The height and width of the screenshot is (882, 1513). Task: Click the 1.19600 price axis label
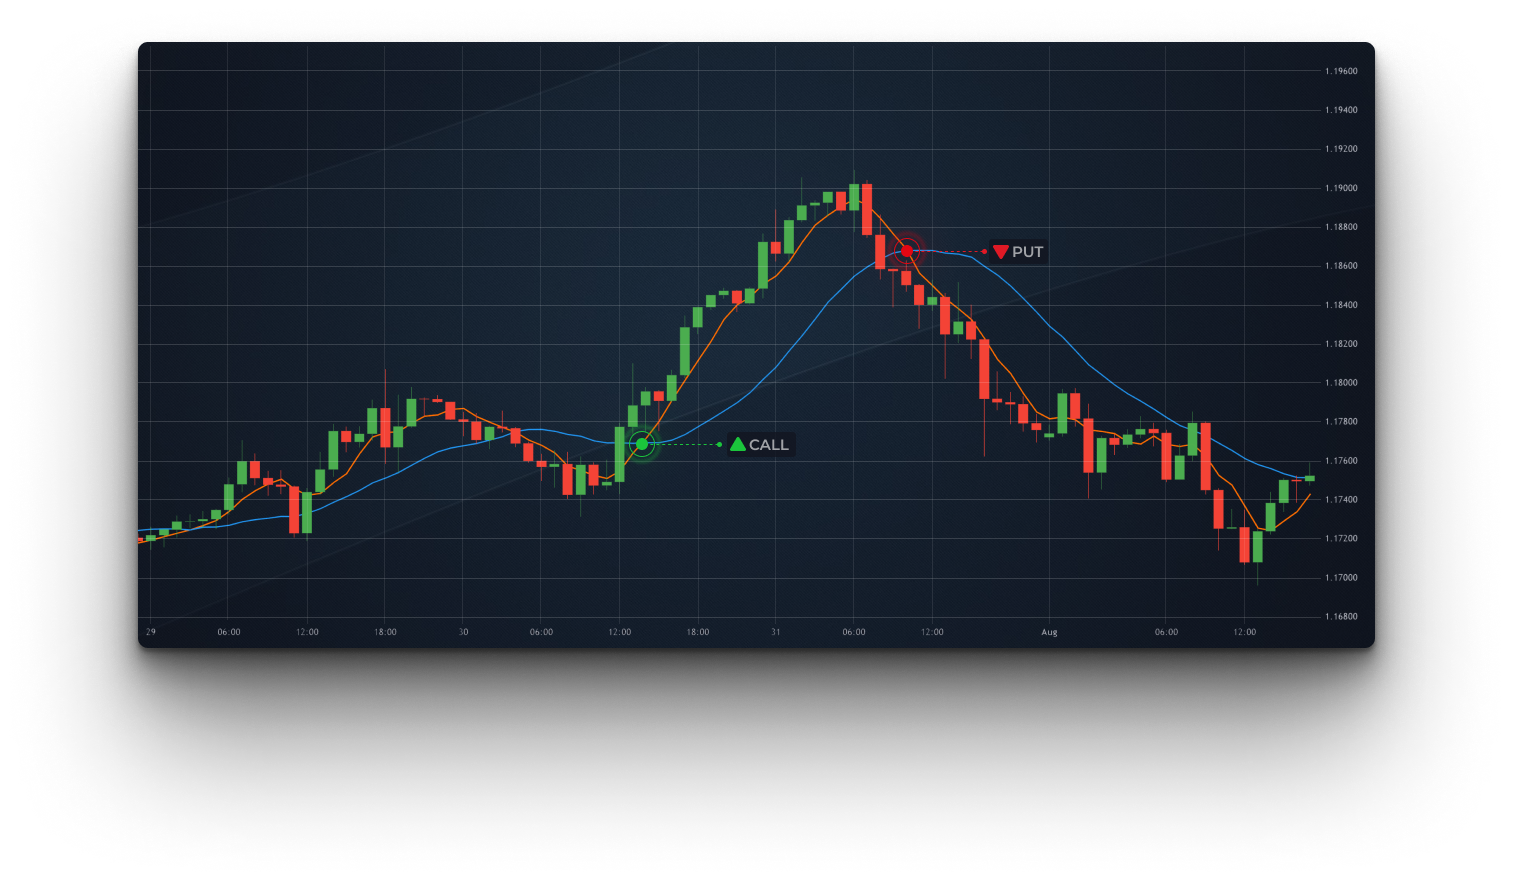tap(1341, 71)
